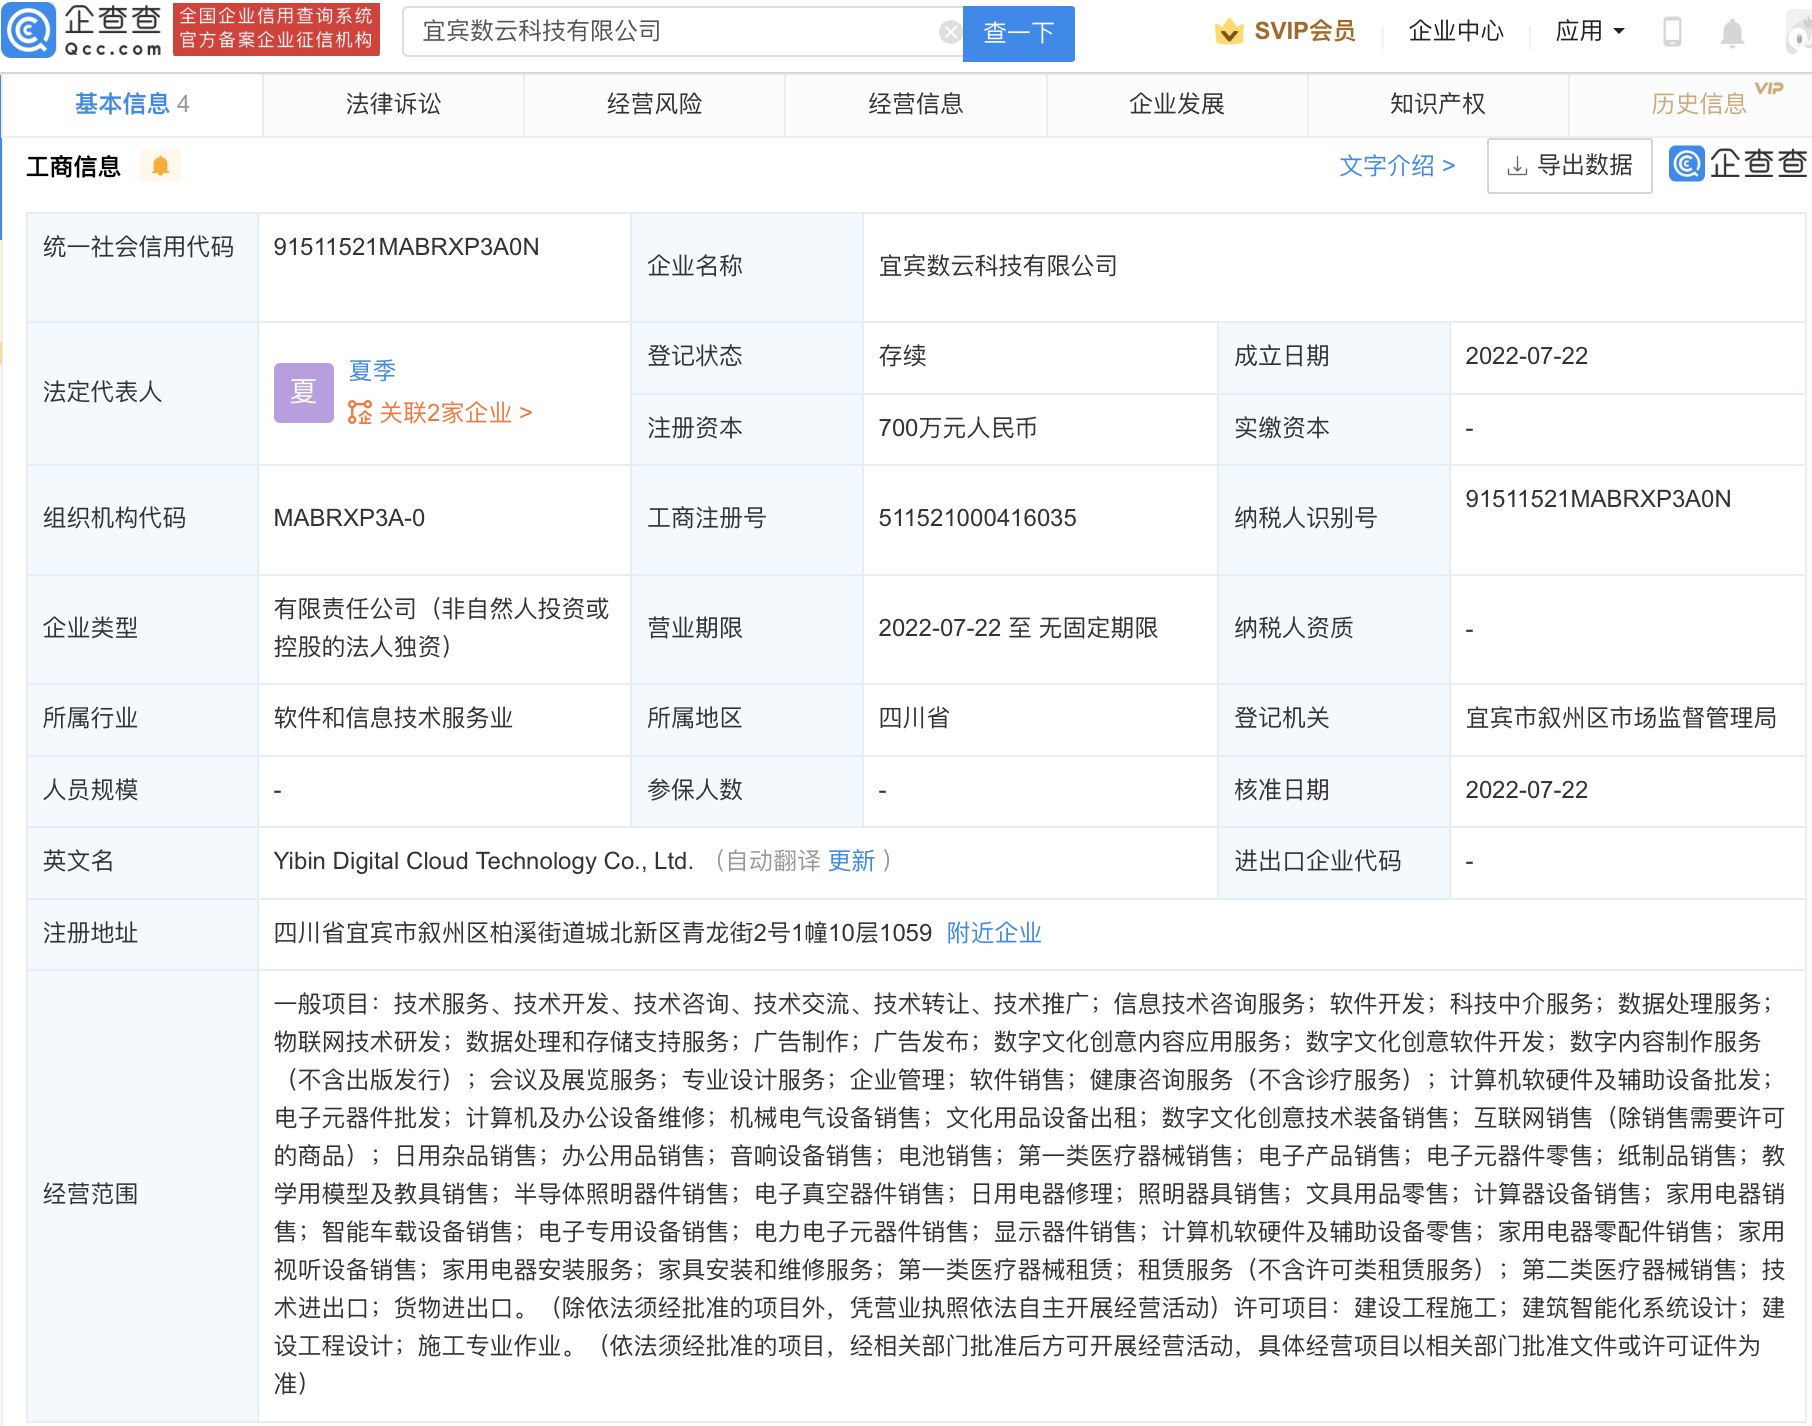The height and width of the screenshot is (1426, 1812).
Task: Click the VIP badge on 历史信息
Action: tap(1769, 88)
